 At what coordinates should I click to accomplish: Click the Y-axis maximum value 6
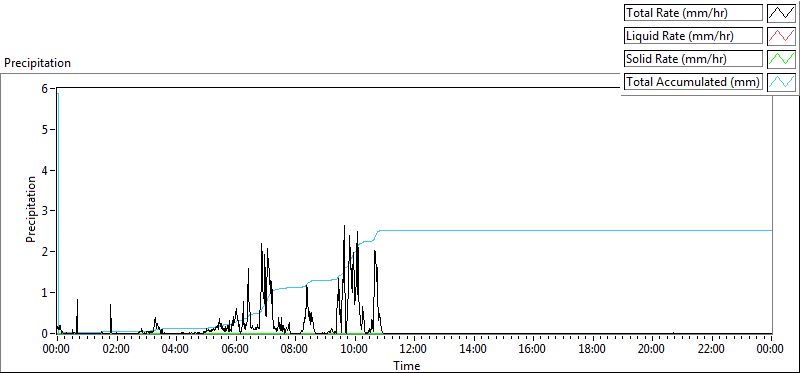point(45,88)
